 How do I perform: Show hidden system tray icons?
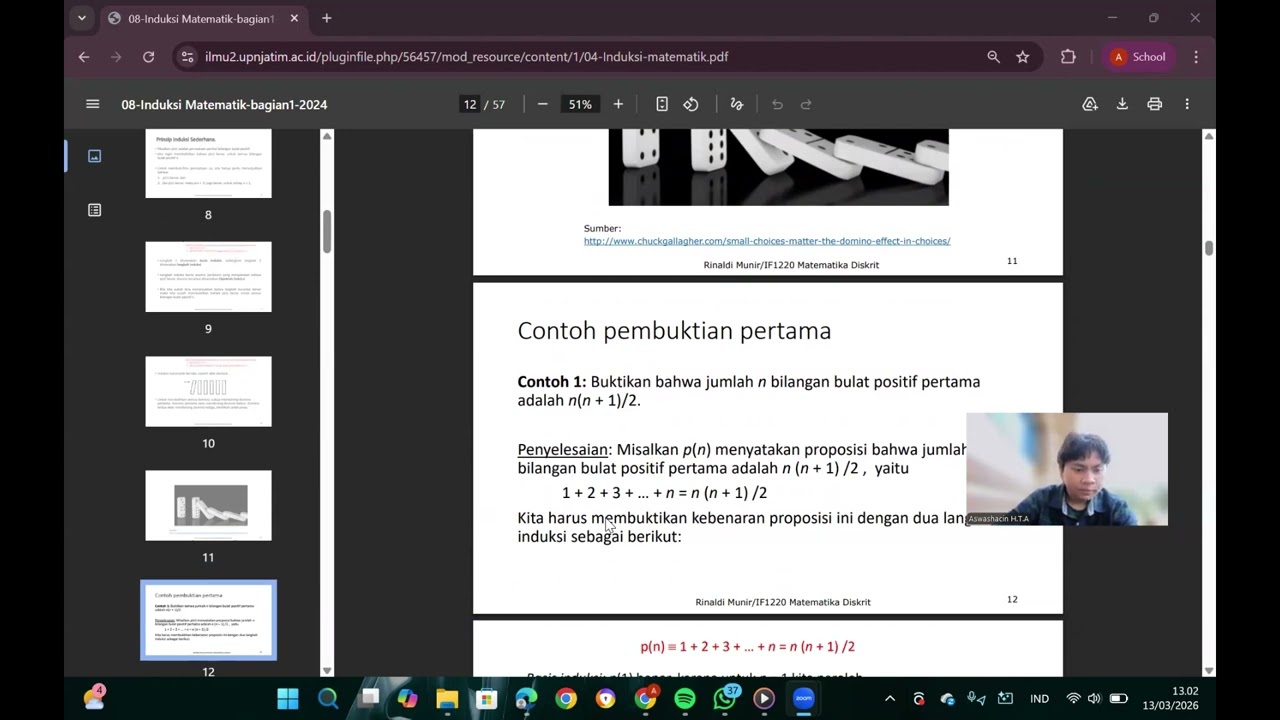[x=890, y=698]
